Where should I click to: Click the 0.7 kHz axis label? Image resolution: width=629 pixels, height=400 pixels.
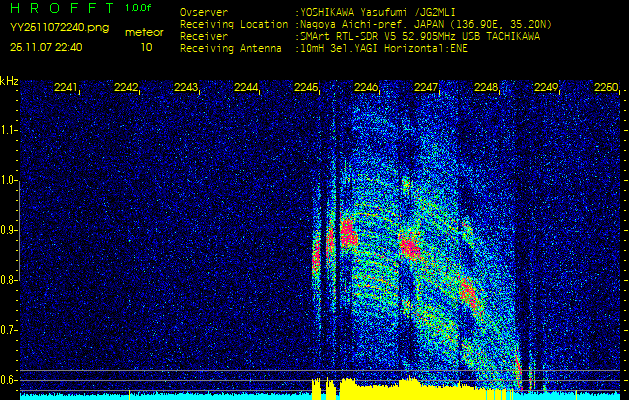tap(8, 330)
